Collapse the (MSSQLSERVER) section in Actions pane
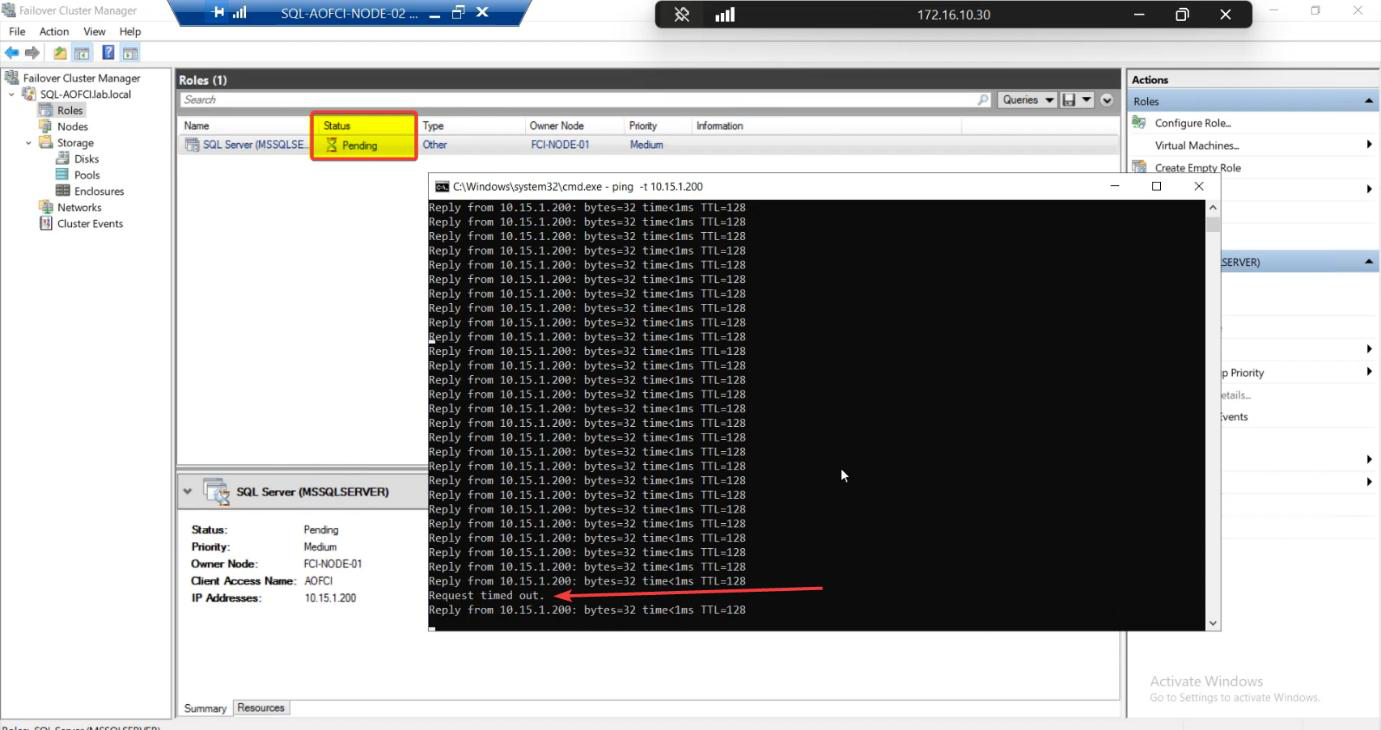The width and height of the screenshot is (1381, 730). 1368,262
